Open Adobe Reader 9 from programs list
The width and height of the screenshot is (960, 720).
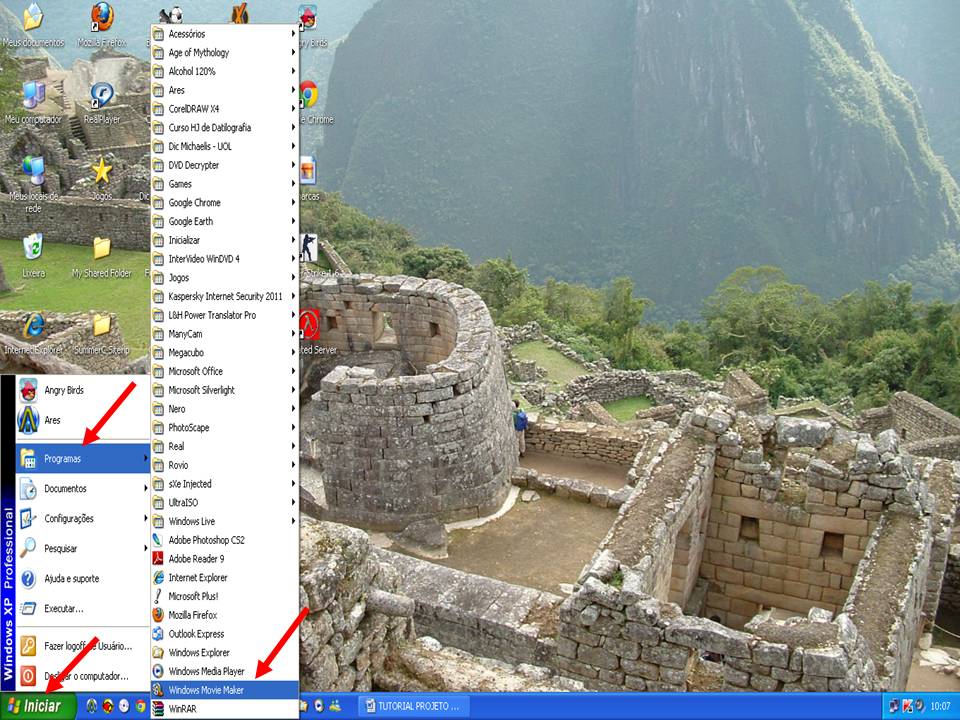[225, 558]
